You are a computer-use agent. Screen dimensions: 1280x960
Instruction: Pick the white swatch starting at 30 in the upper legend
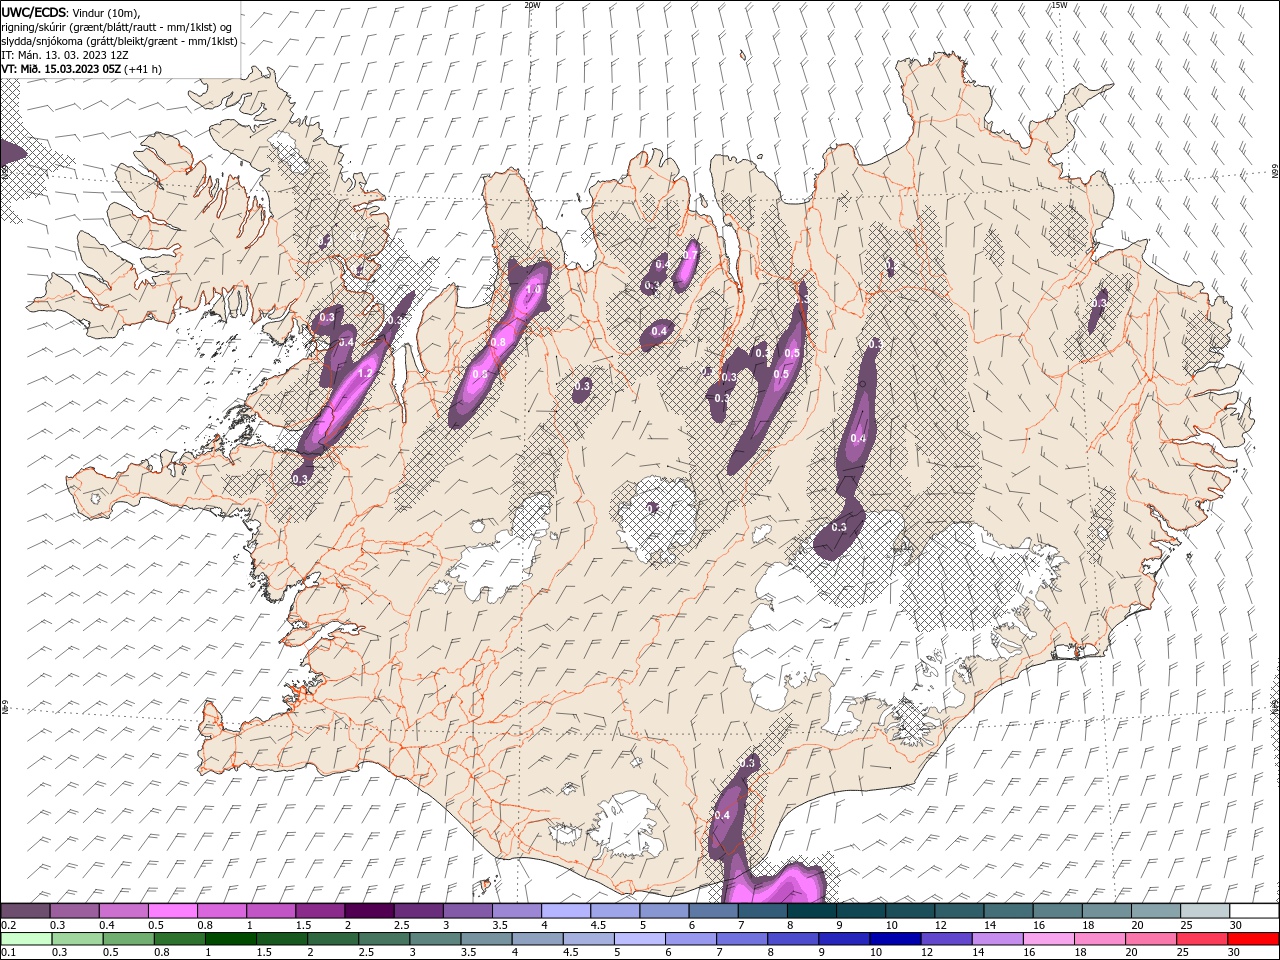(x=1255, y=911)
